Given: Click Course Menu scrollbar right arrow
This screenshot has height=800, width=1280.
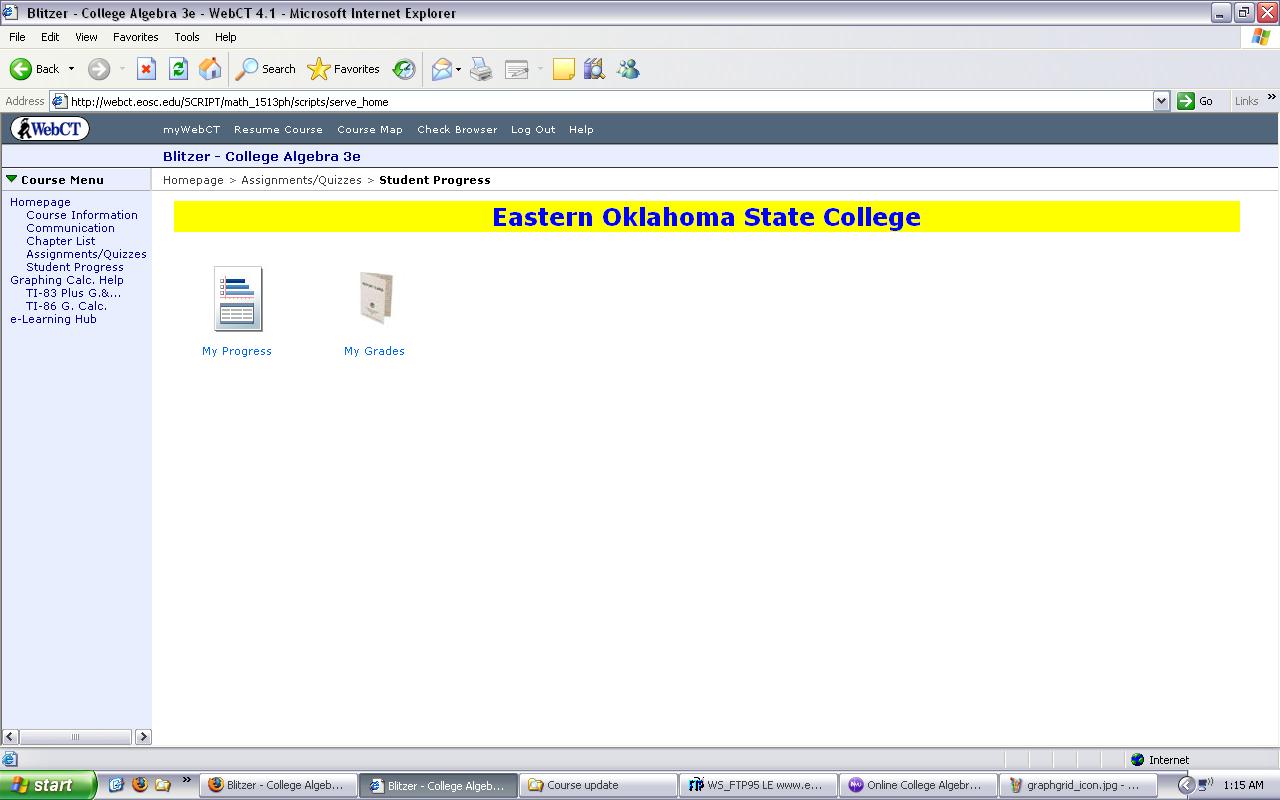Looking at the screenshot, I should tap(143, 737).
